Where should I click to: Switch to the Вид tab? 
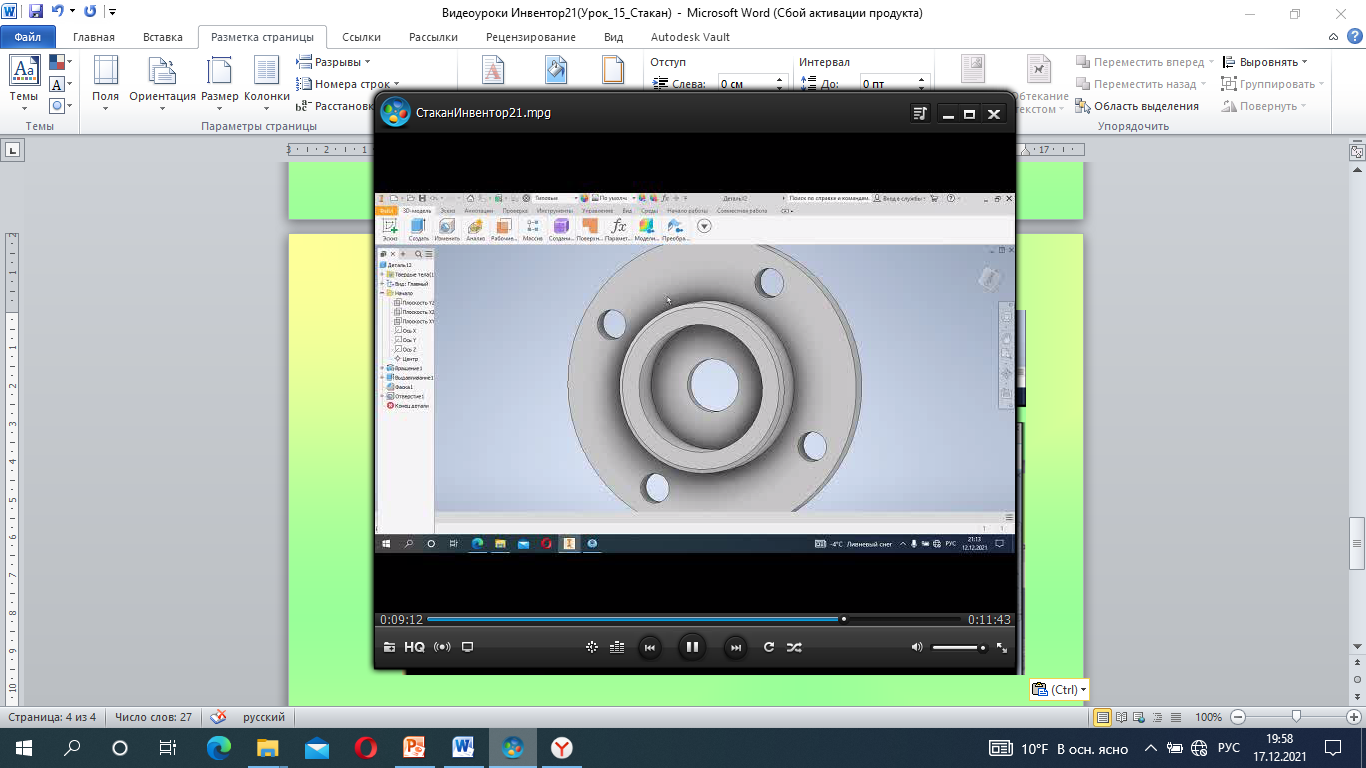point(614,37)
